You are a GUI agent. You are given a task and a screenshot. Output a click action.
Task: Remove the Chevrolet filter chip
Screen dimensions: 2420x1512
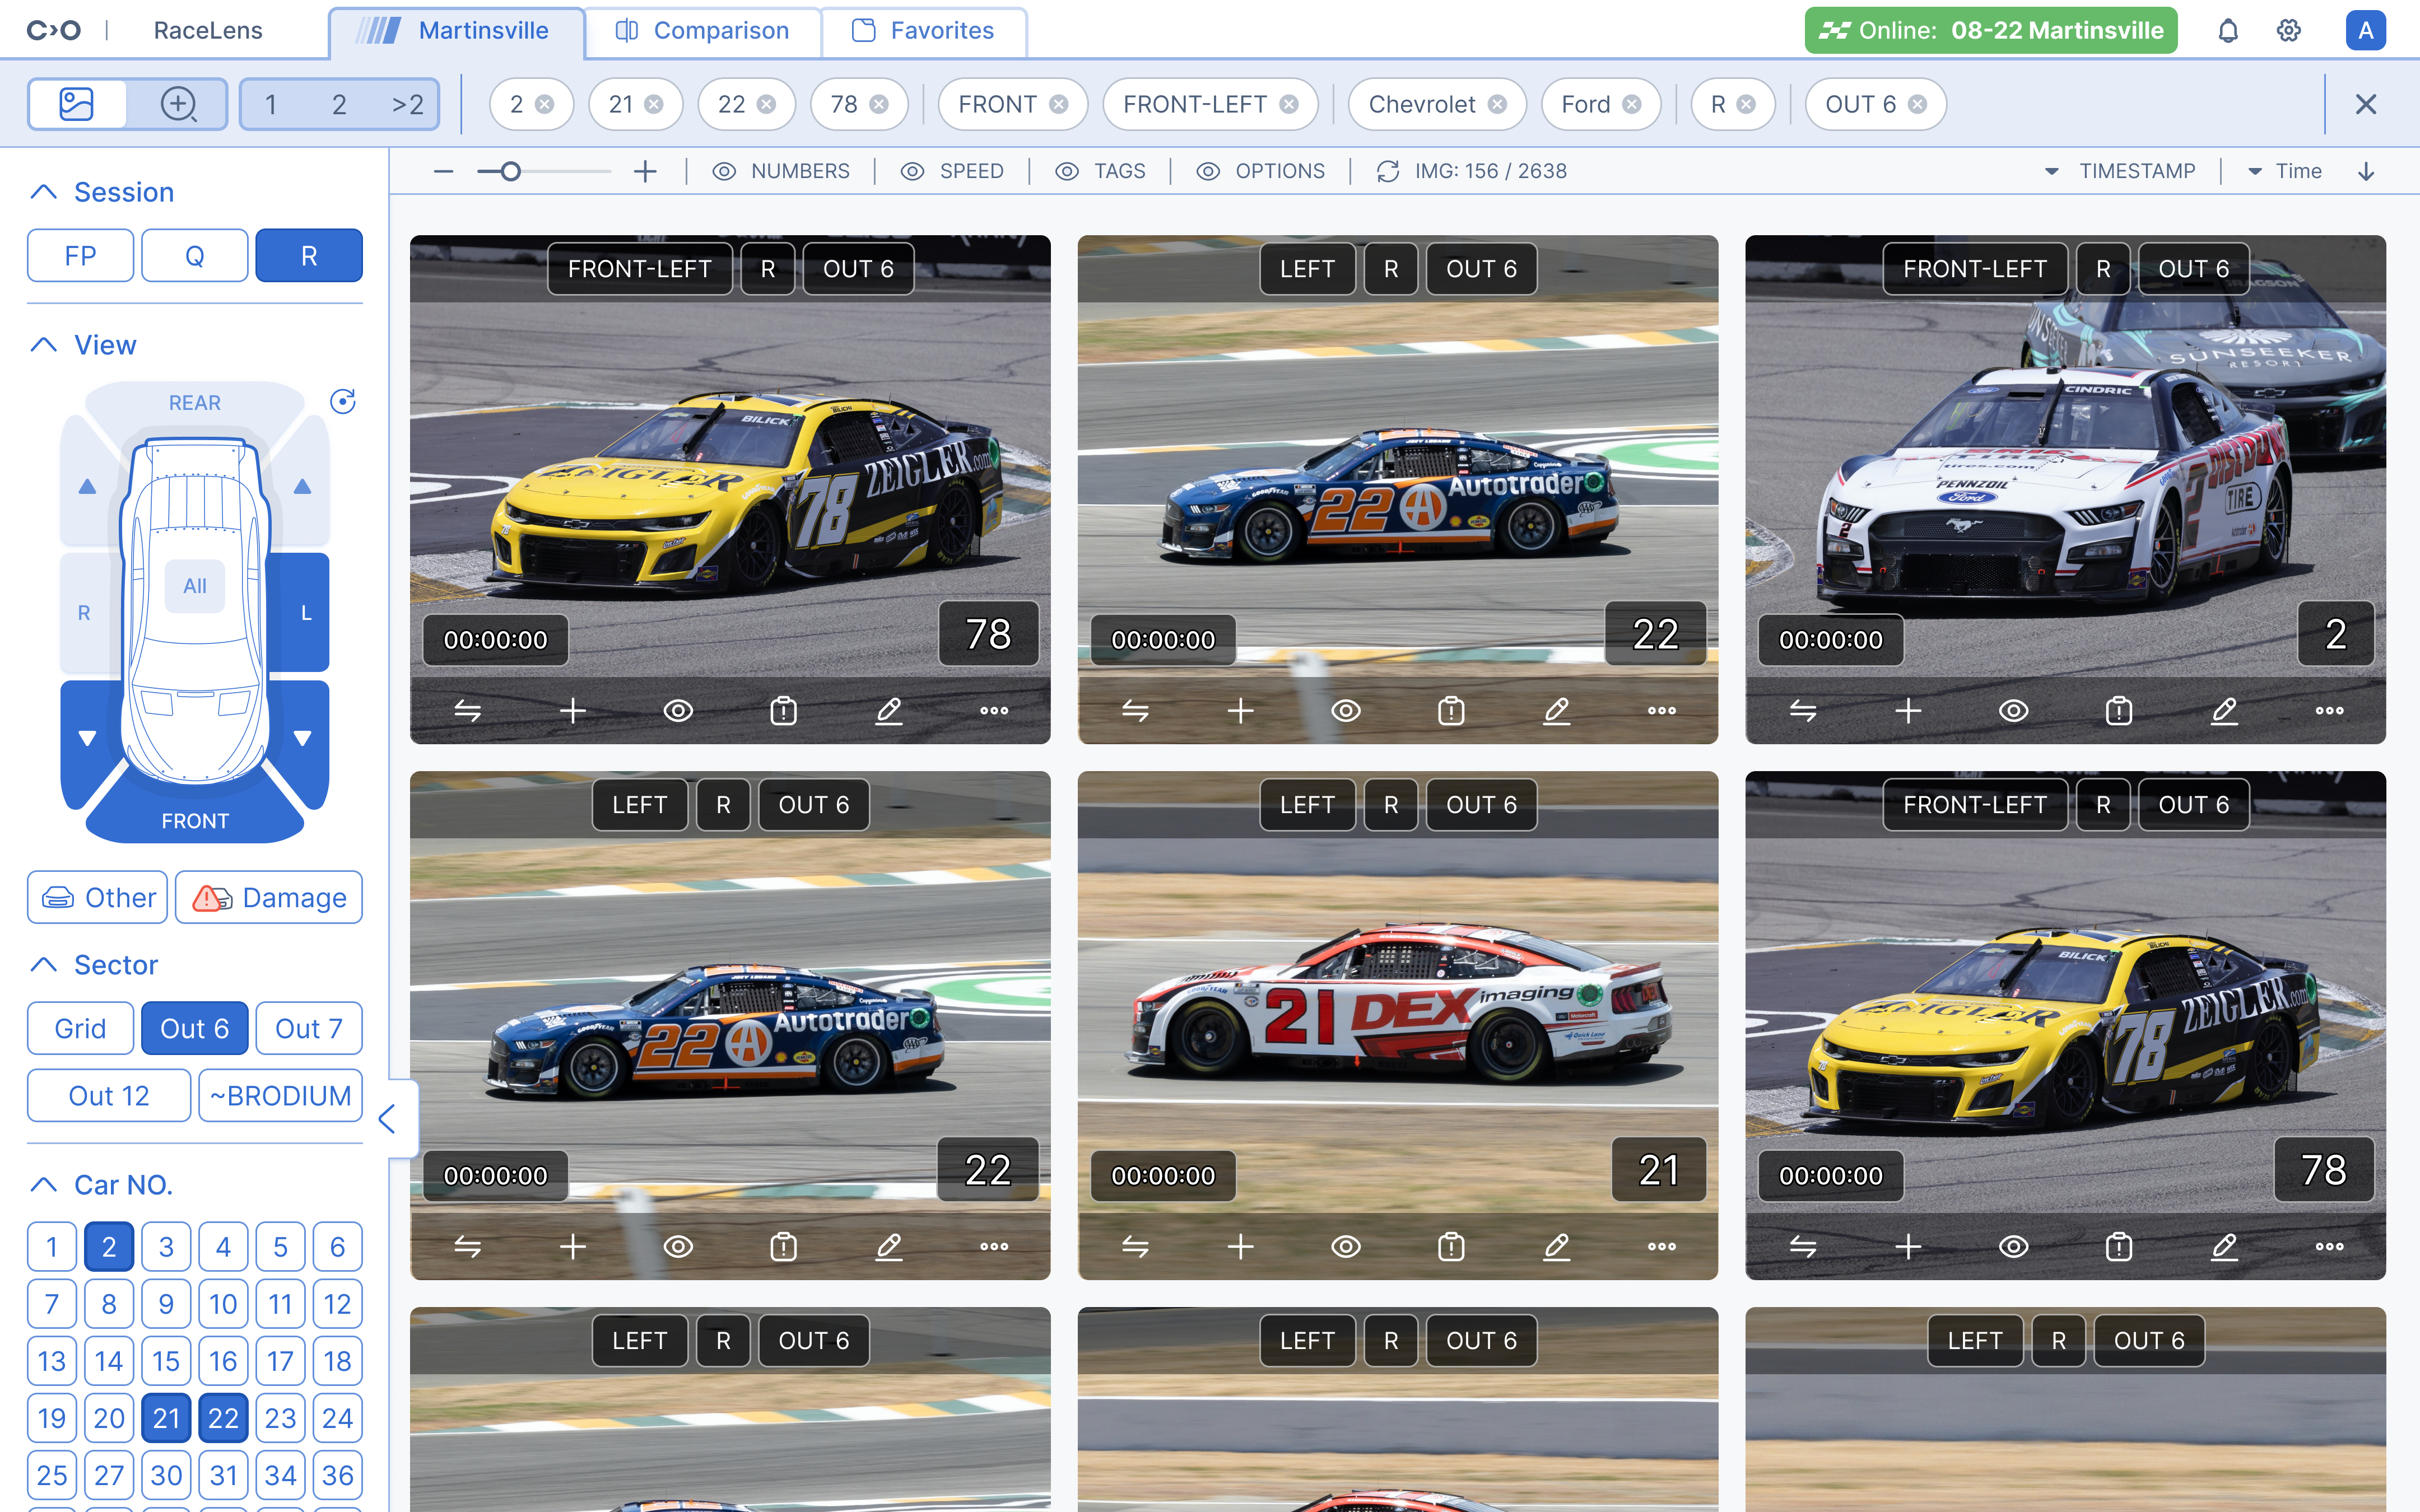[x=1497, y=104]
